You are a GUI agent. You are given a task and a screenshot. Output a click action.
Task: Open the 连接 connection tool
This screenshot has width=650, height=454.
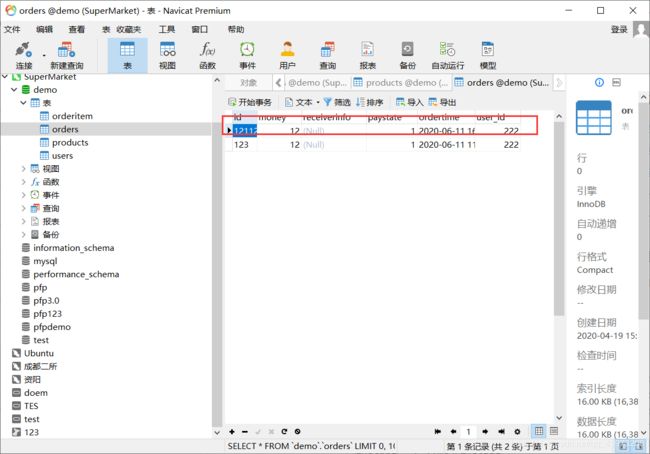(x=24, y=55)
